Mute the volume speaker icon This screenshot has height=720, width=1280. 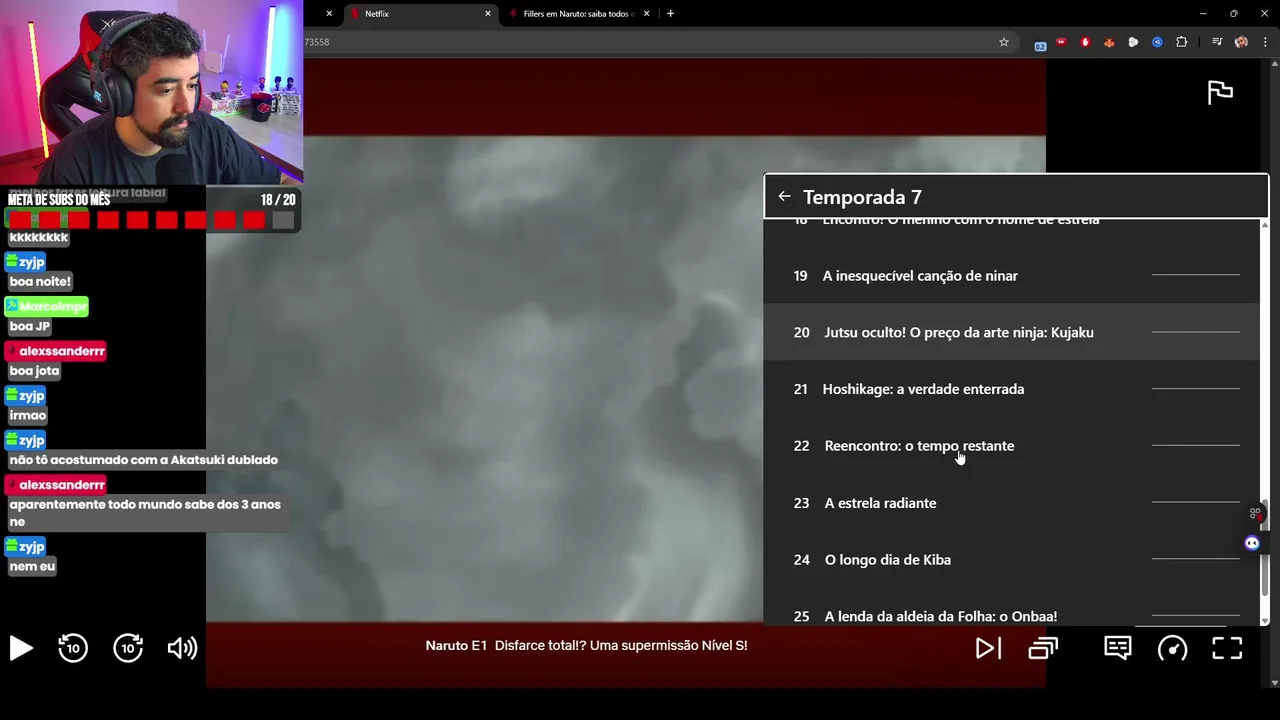point(182,648)
